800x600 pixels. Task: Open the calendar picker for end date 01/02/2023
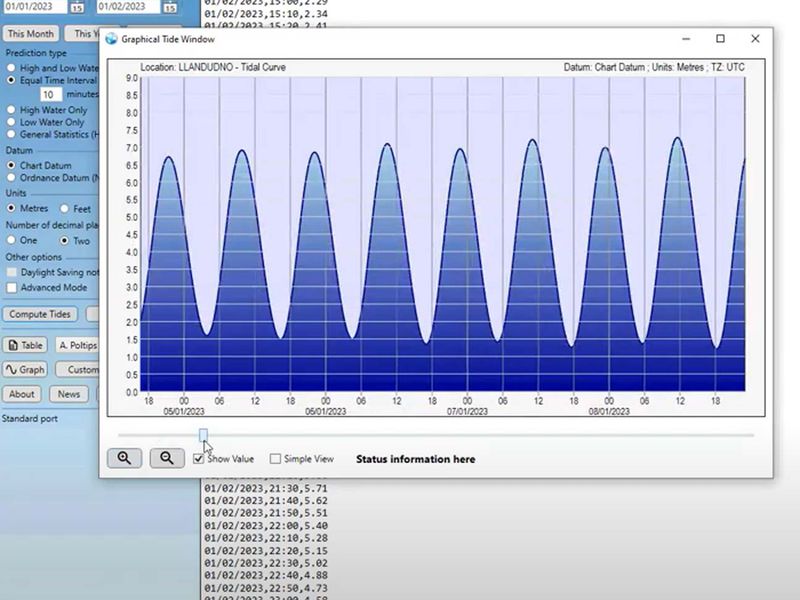point(170,7)
